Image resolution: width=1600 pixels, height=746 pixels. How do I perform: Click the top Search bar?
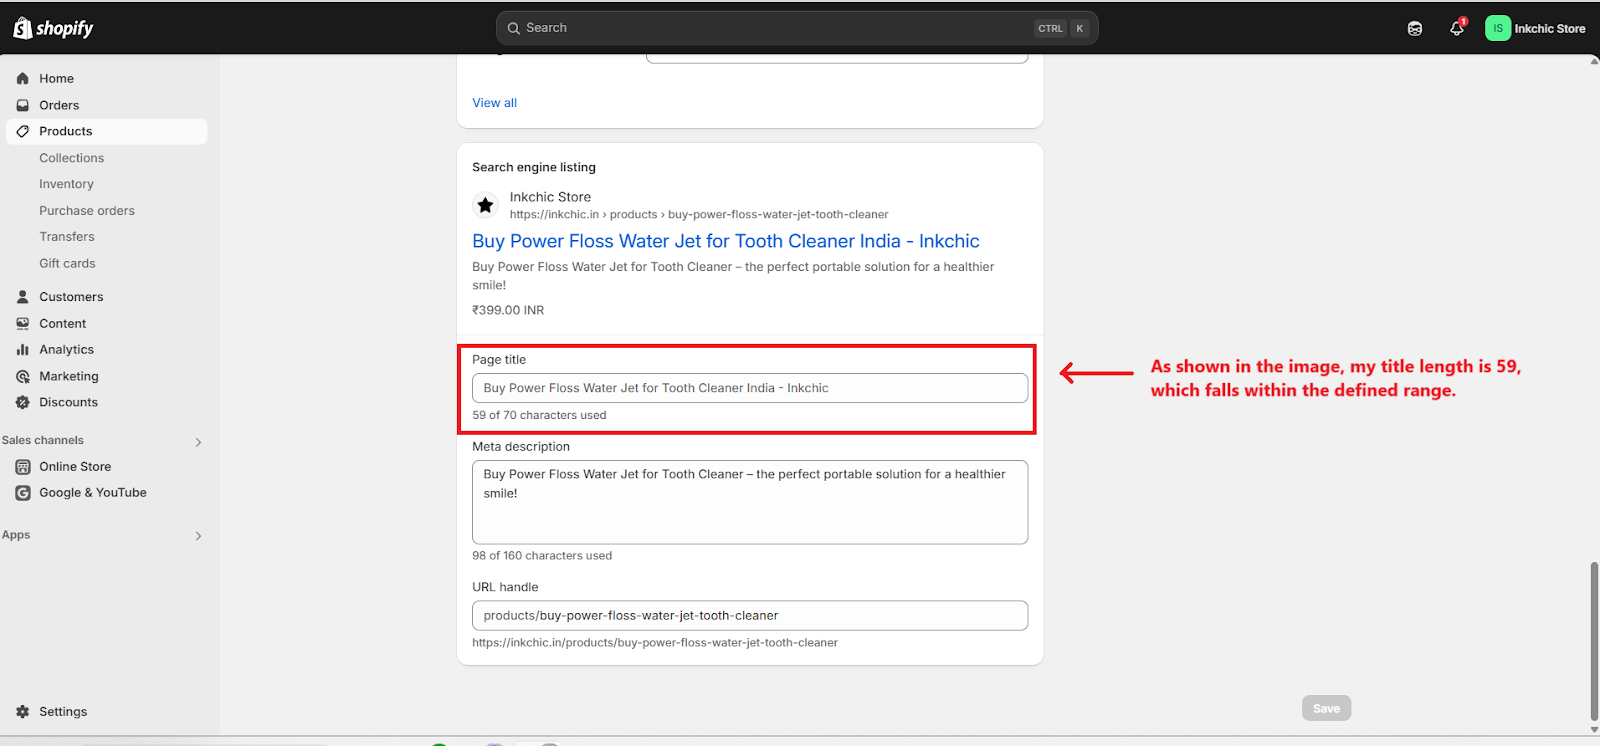click(x=797, y=28)
